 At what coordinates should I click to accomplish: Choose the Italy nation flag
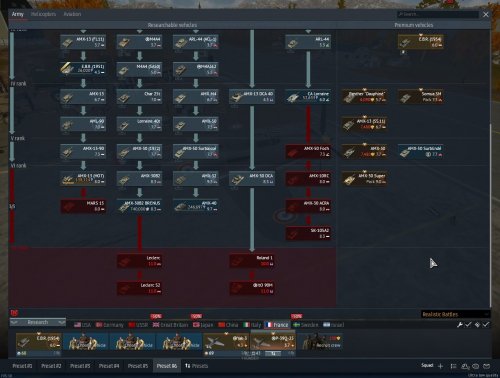click(252, 325)
